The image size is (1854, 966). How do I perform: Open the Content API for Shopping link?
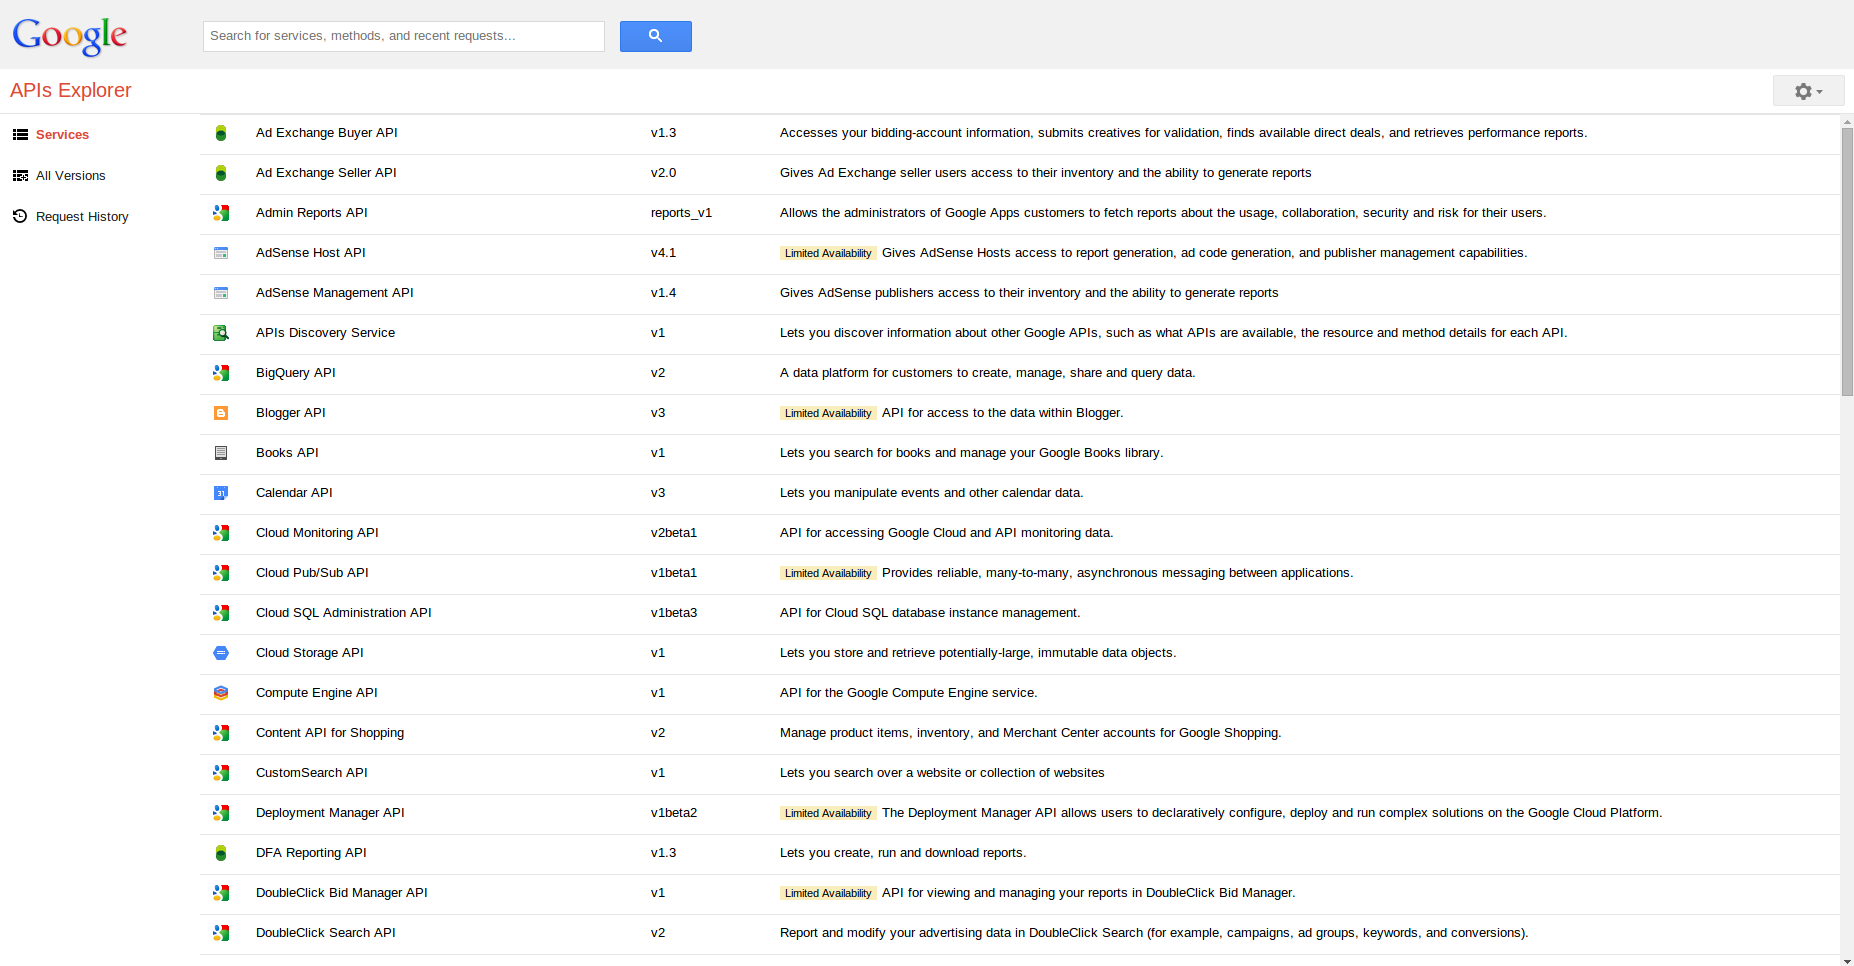[x=330, y=733]
